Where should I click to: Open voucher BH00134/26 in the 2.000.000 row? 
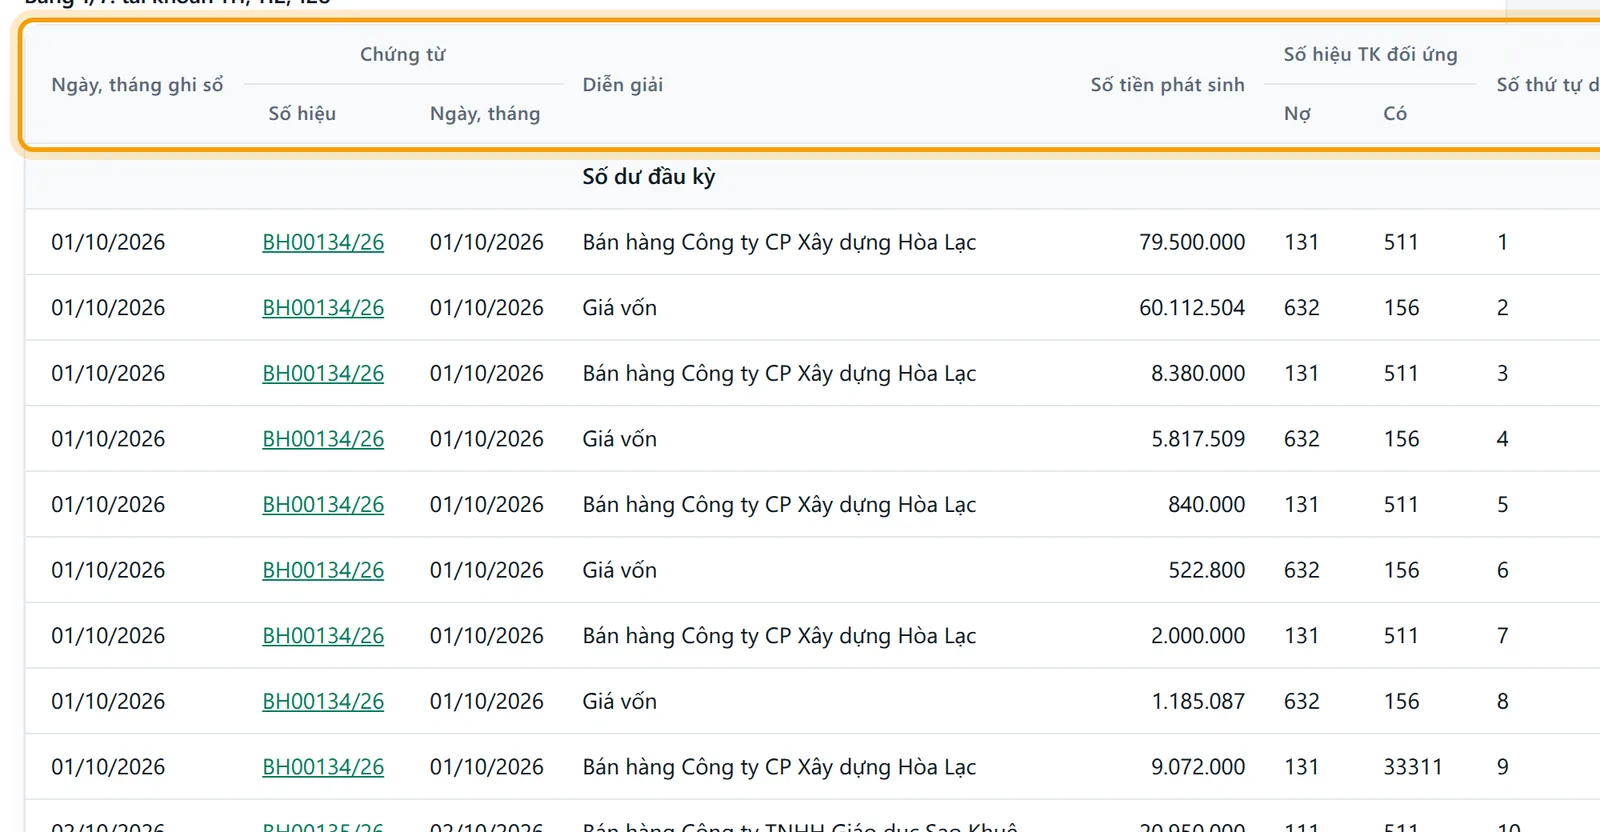(x=323, y=636)
